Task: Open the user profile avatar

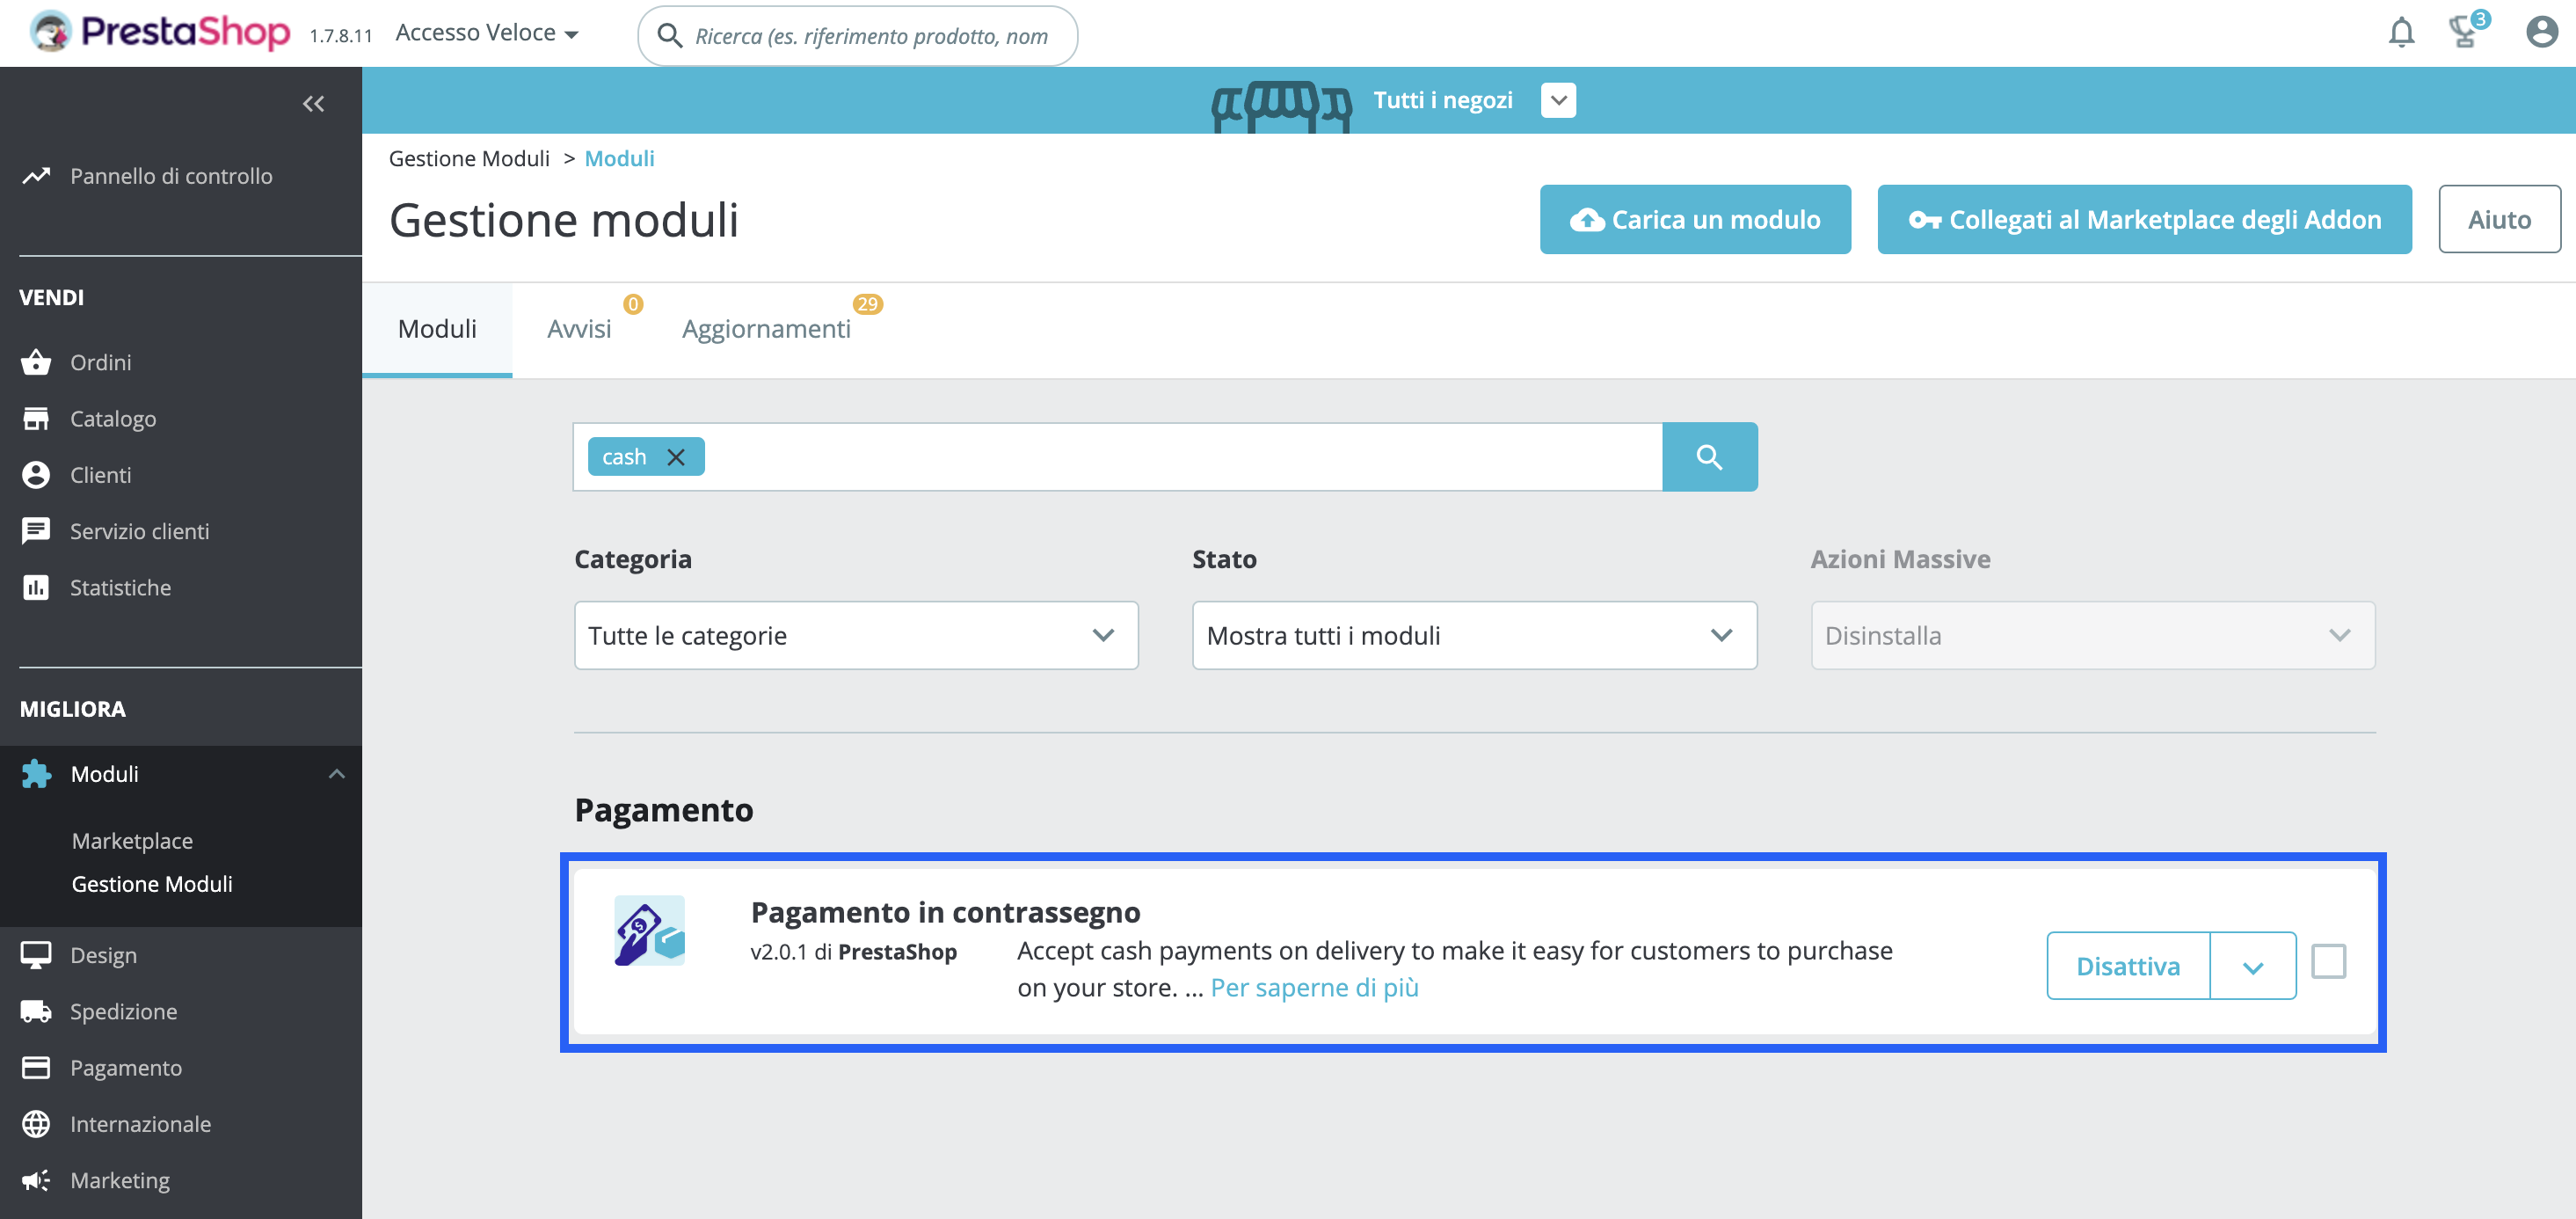Action: [x=2541, y=33]
